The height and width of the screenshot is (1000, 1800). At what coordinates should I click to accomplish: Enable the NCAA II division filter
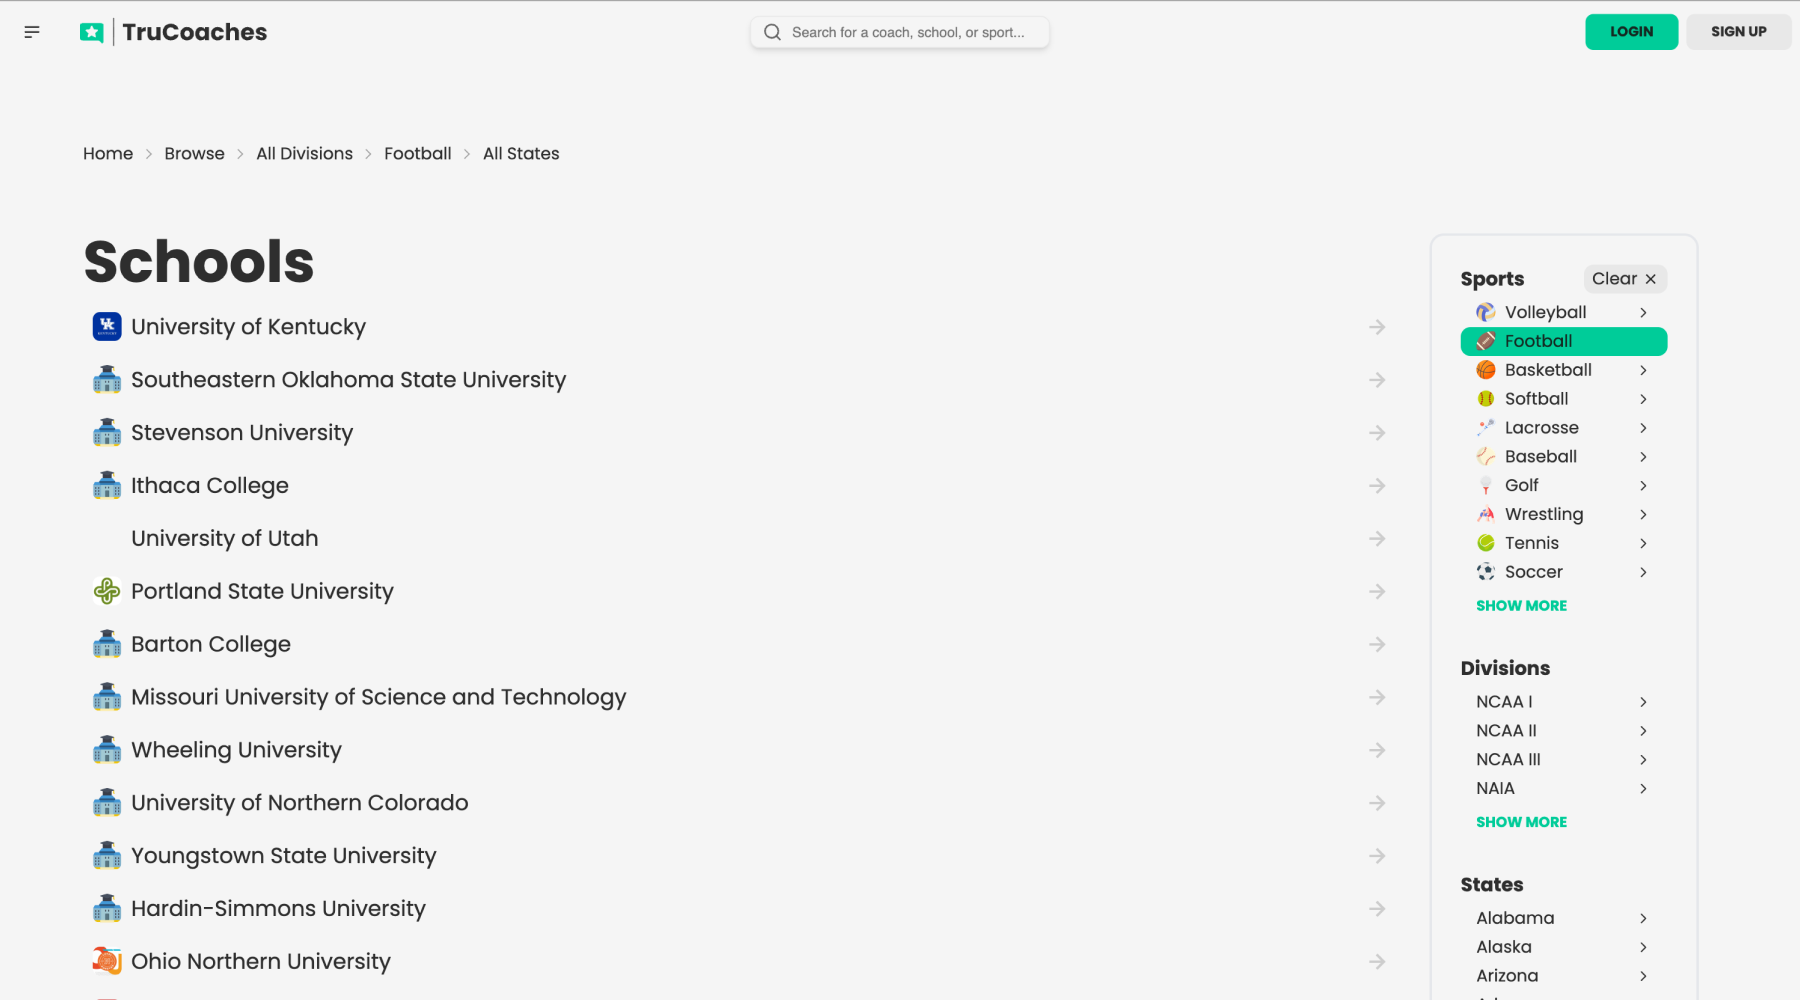tap(1507, 730)
